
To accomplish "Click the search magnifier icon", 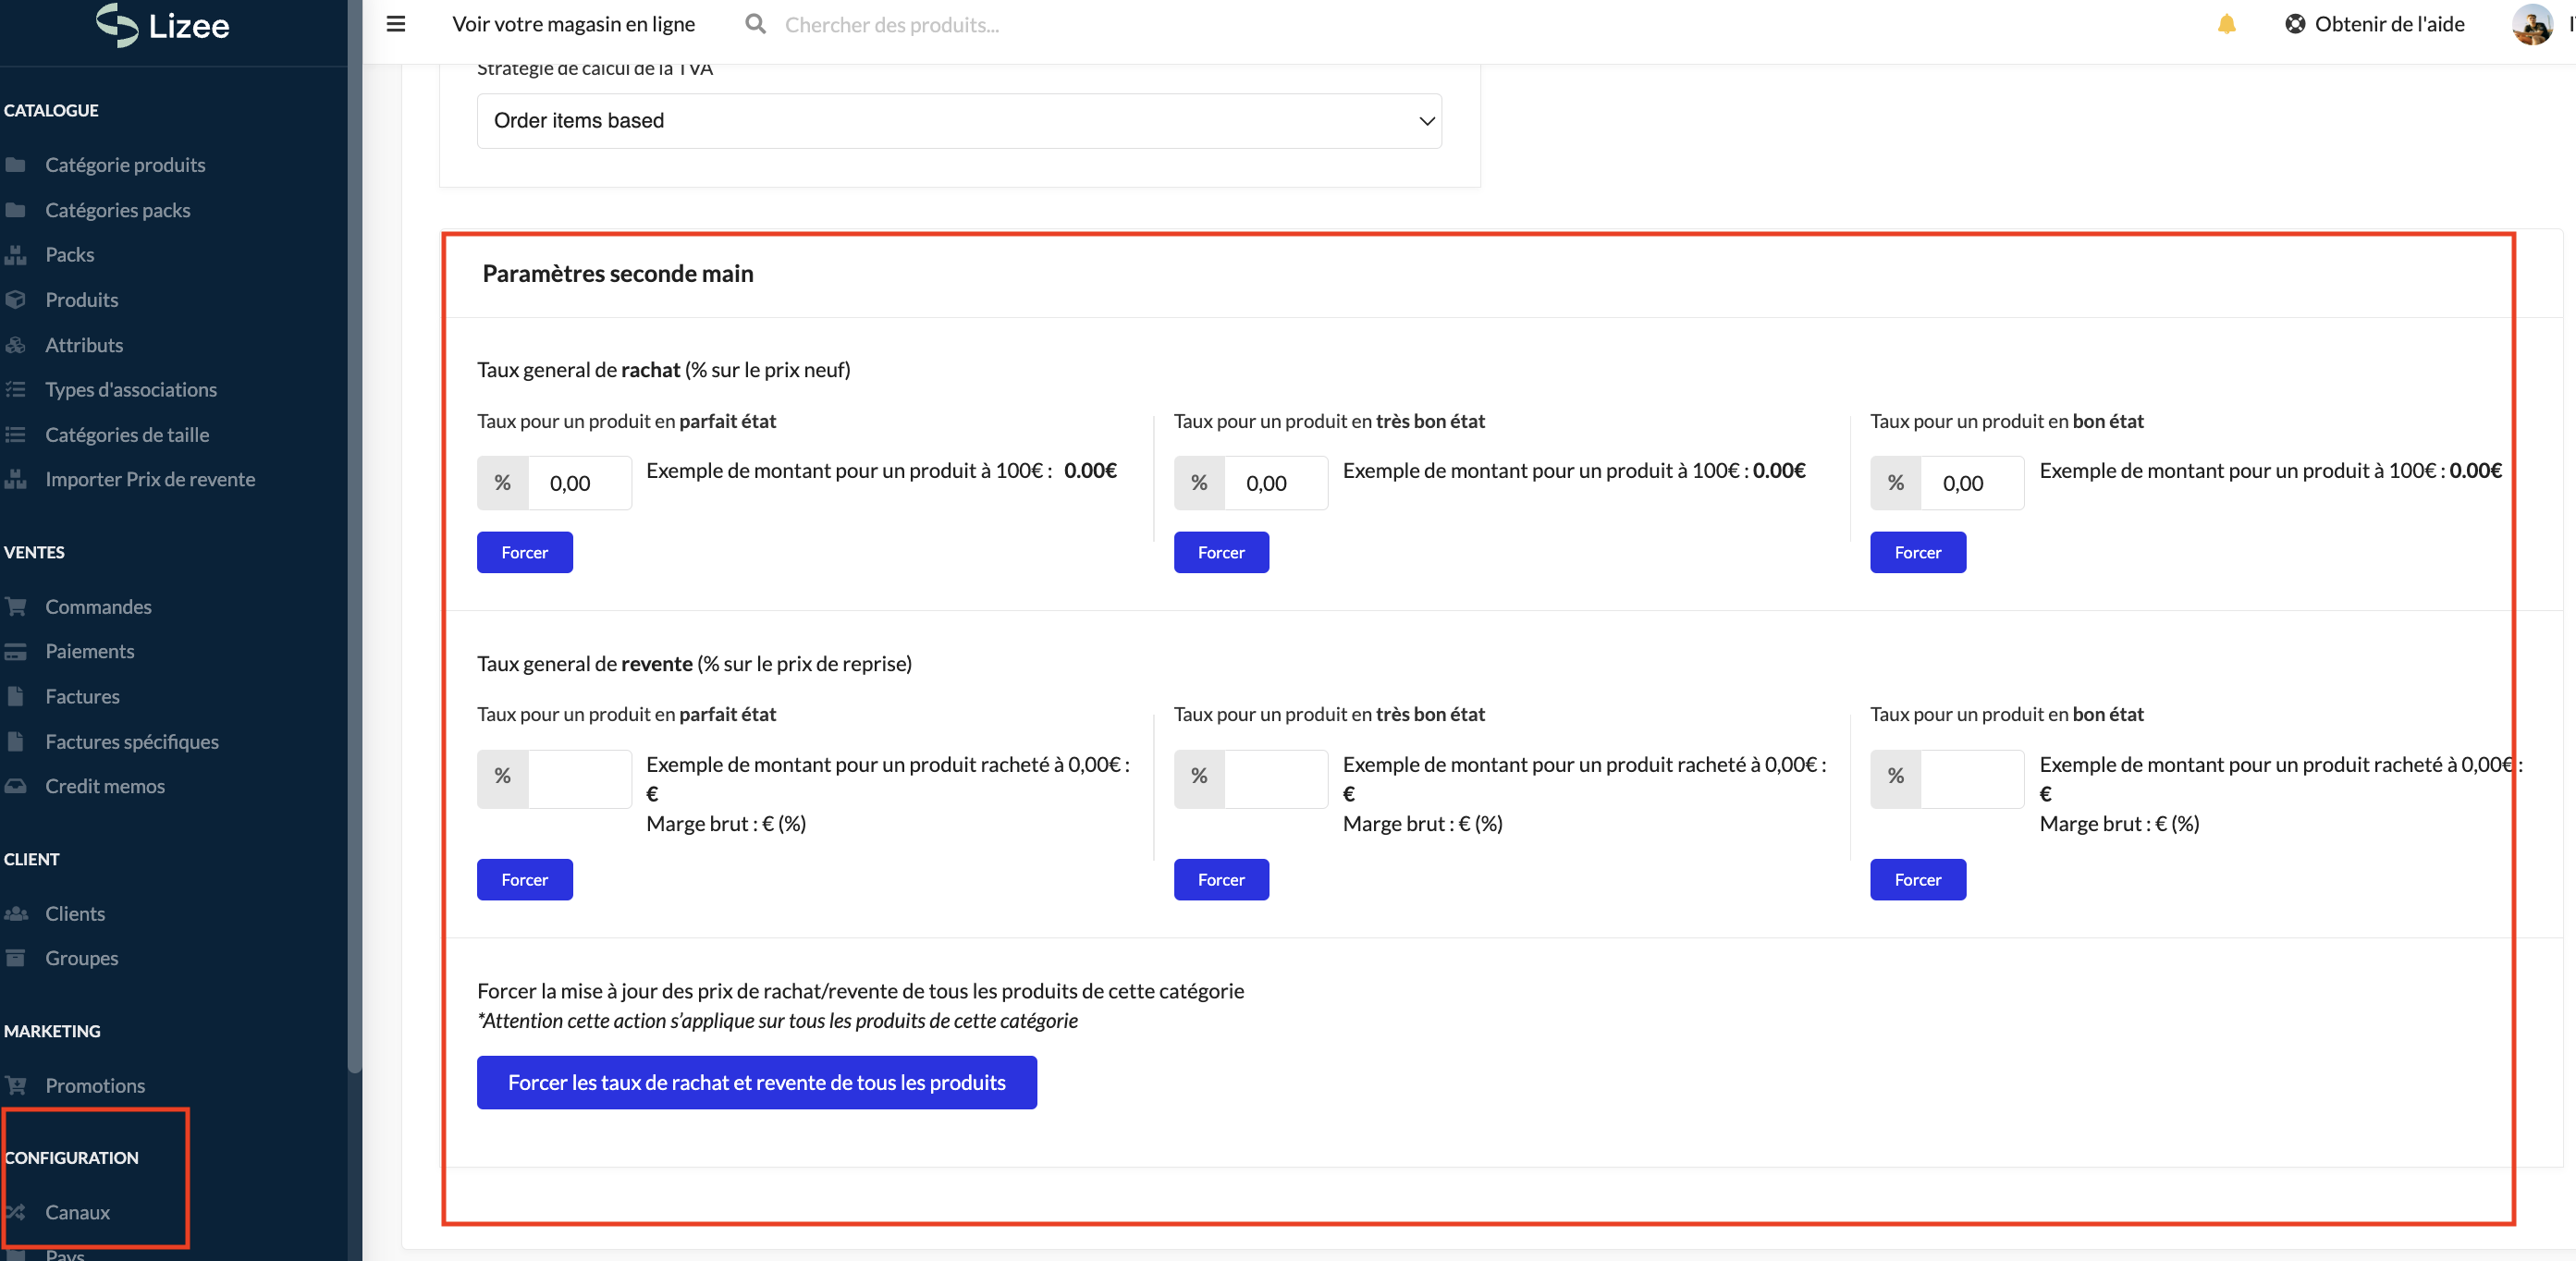I will (x=755, y=24).
